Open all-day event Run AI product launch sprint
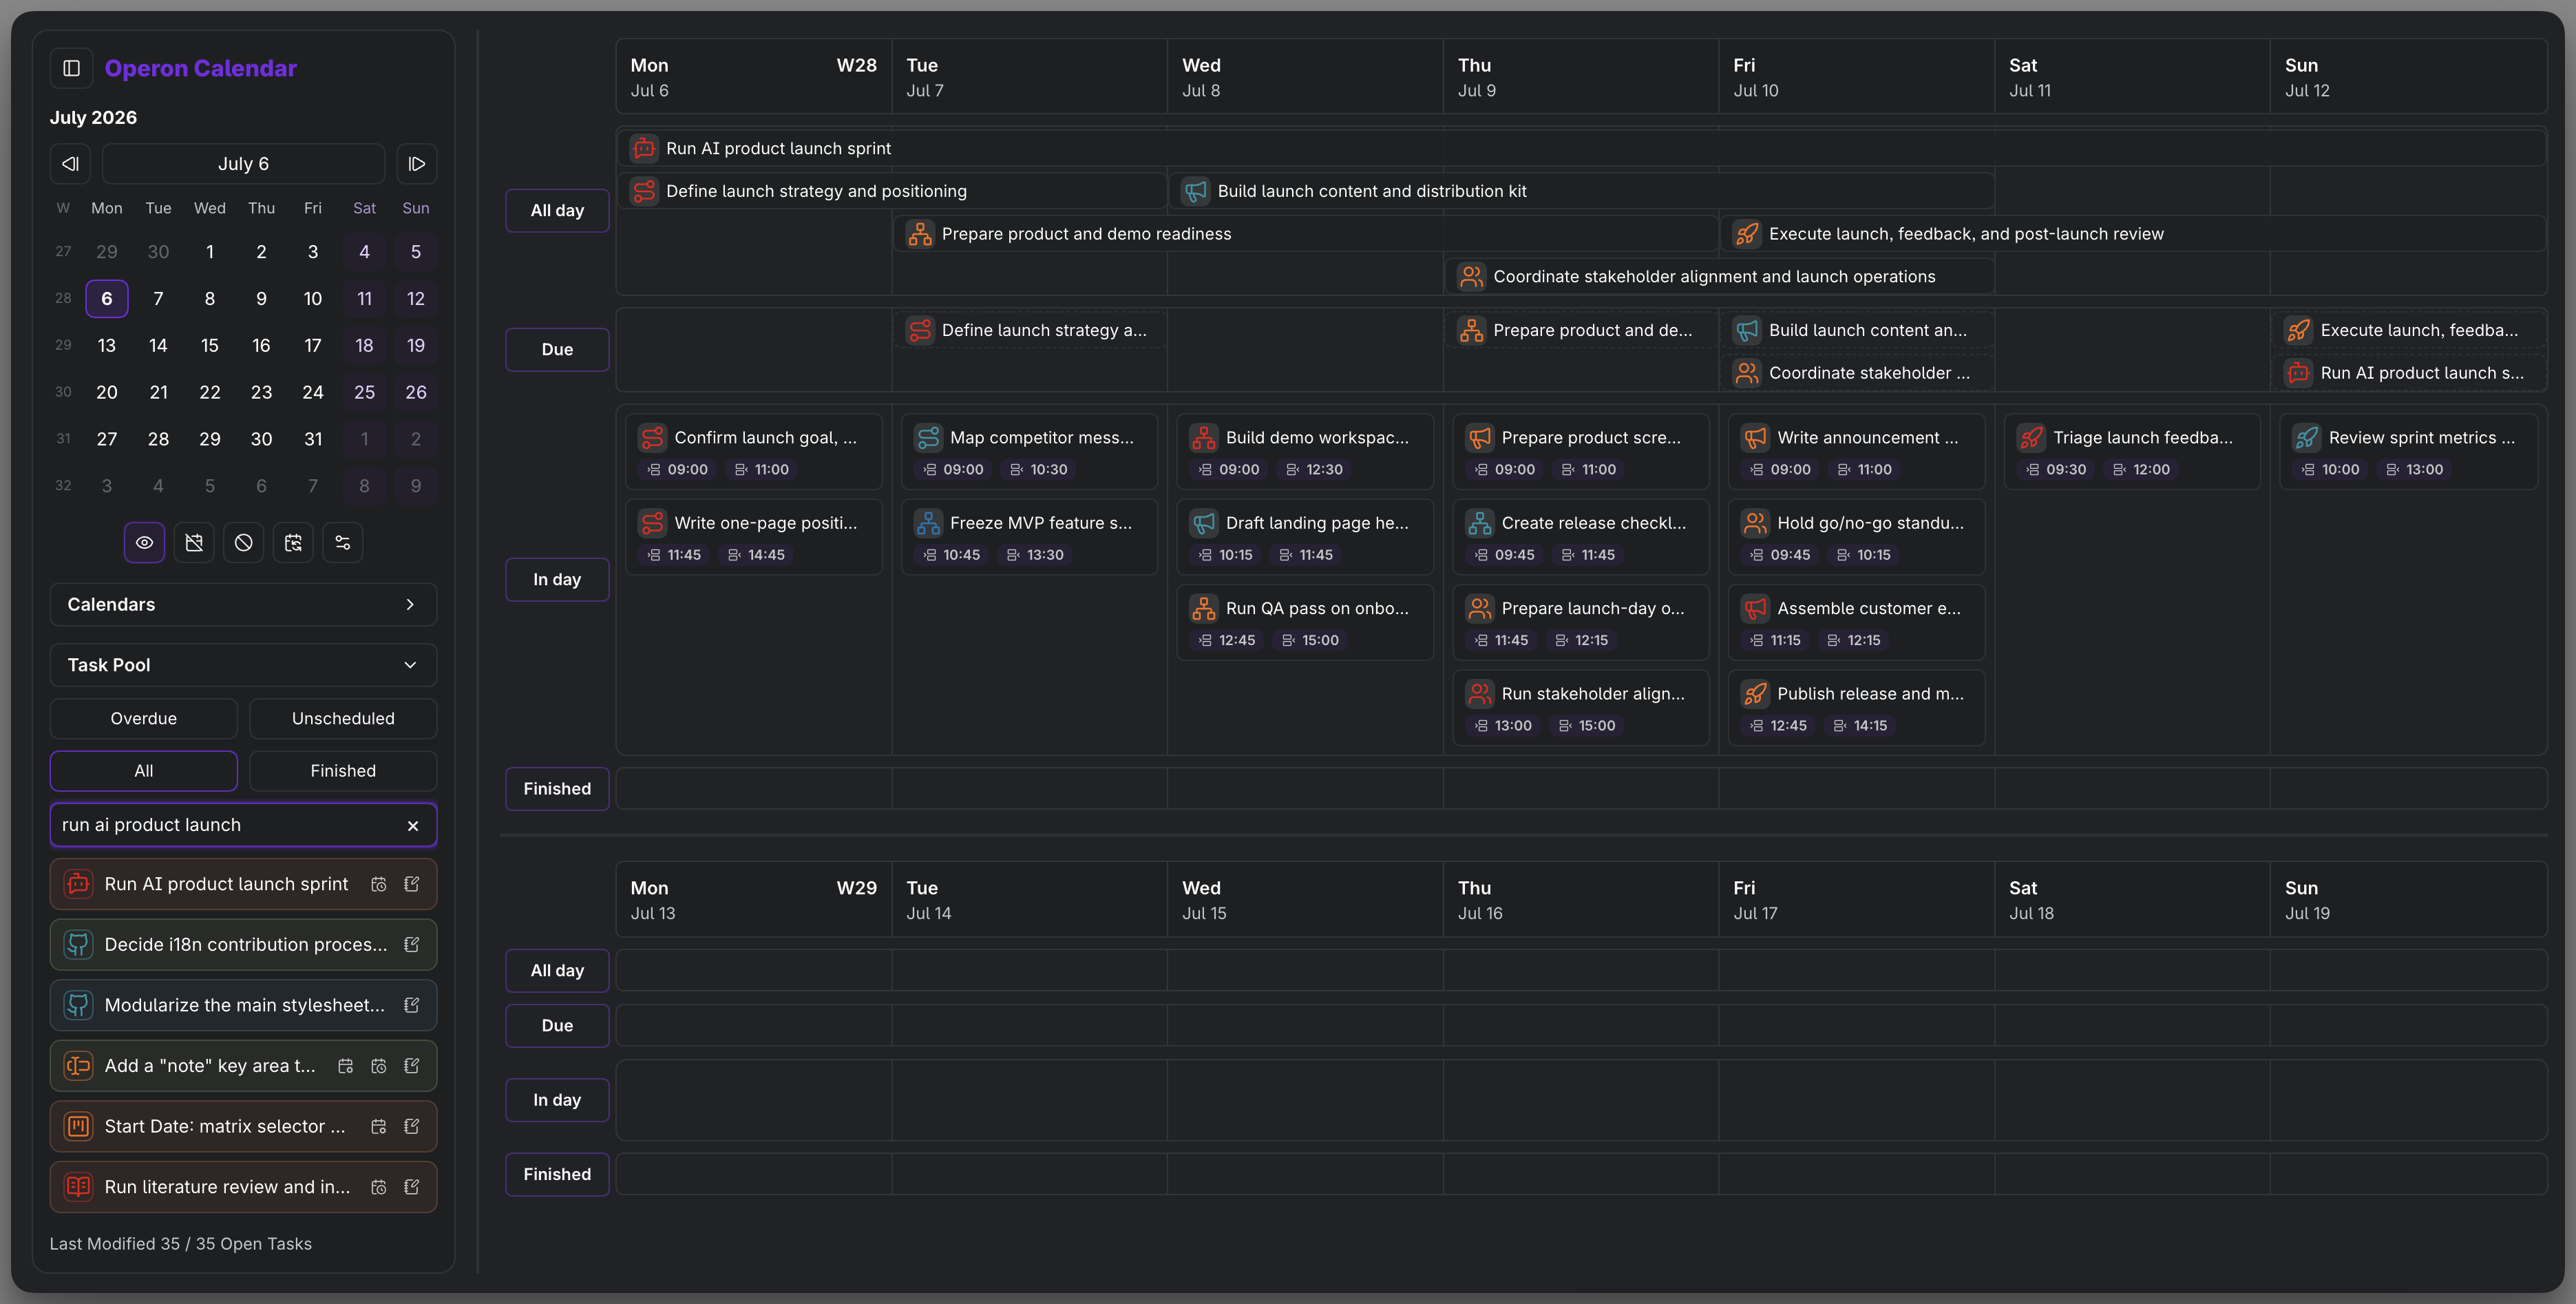The width and height of the screenshot is (2576, 1304). pos(1581,148)
